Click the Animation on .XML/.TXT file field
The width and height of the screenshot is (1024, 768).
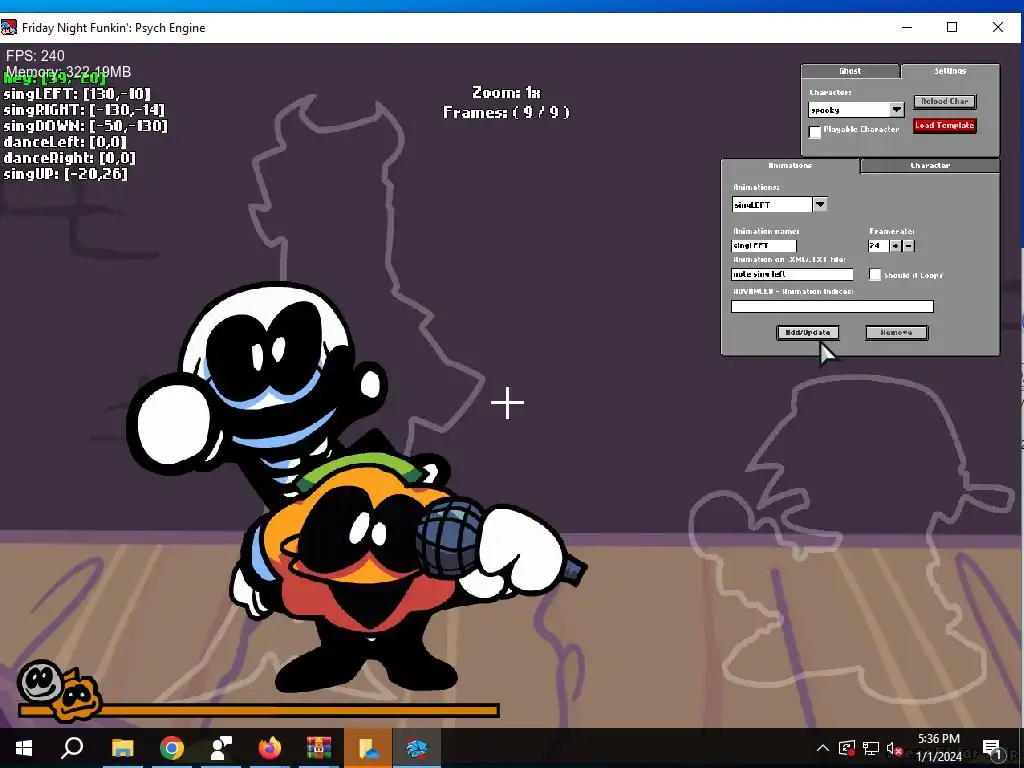792,274
